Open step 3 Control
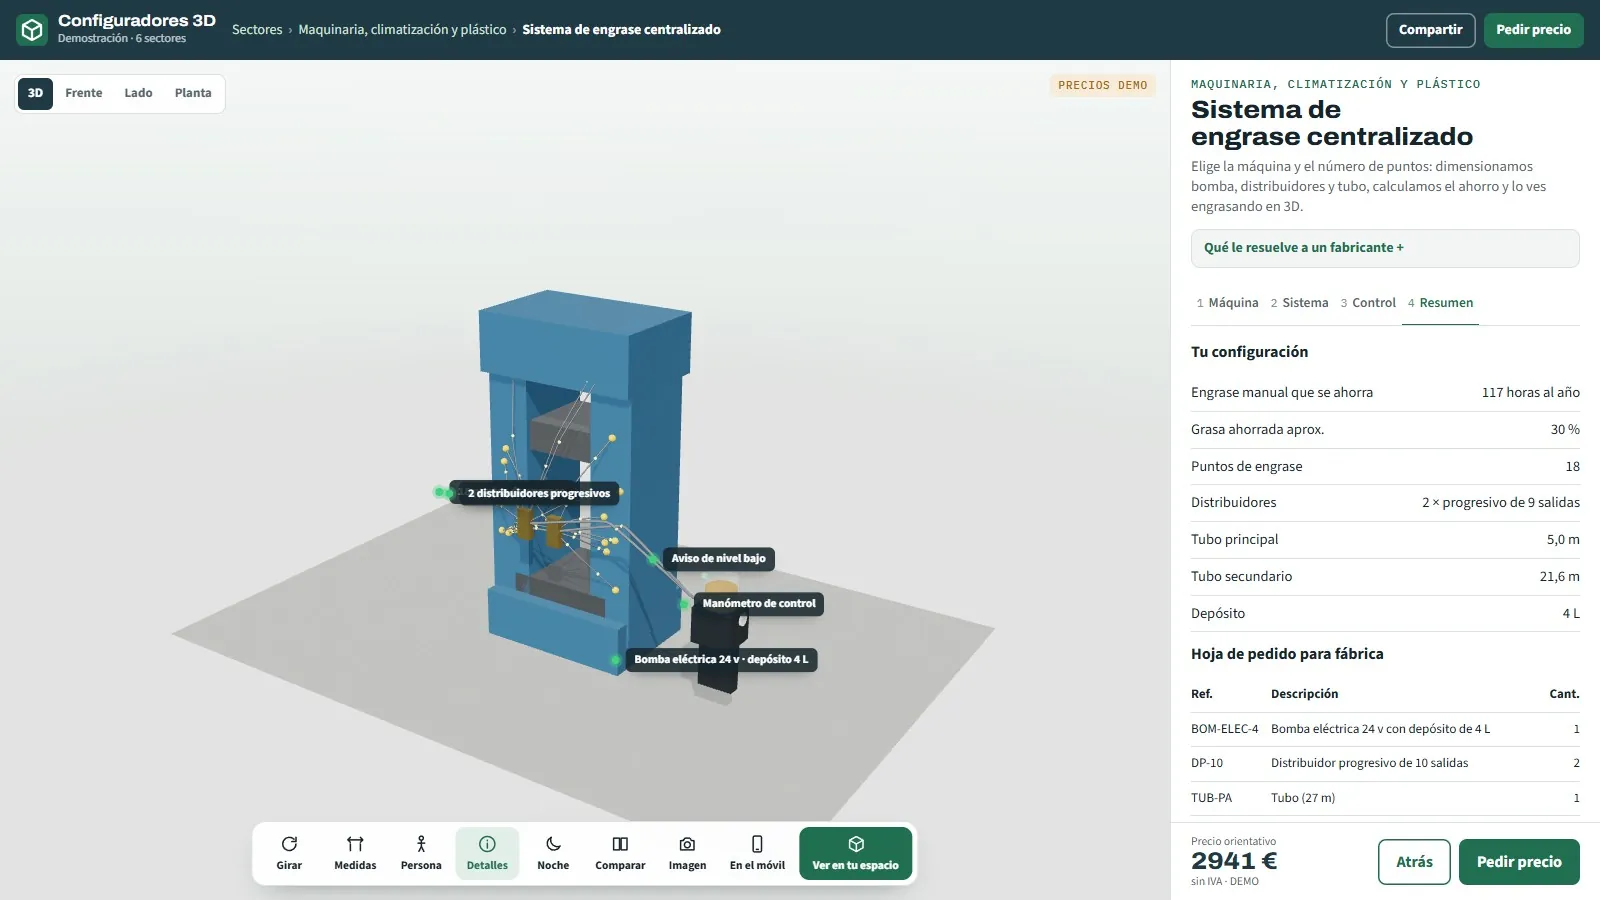 1368,303
